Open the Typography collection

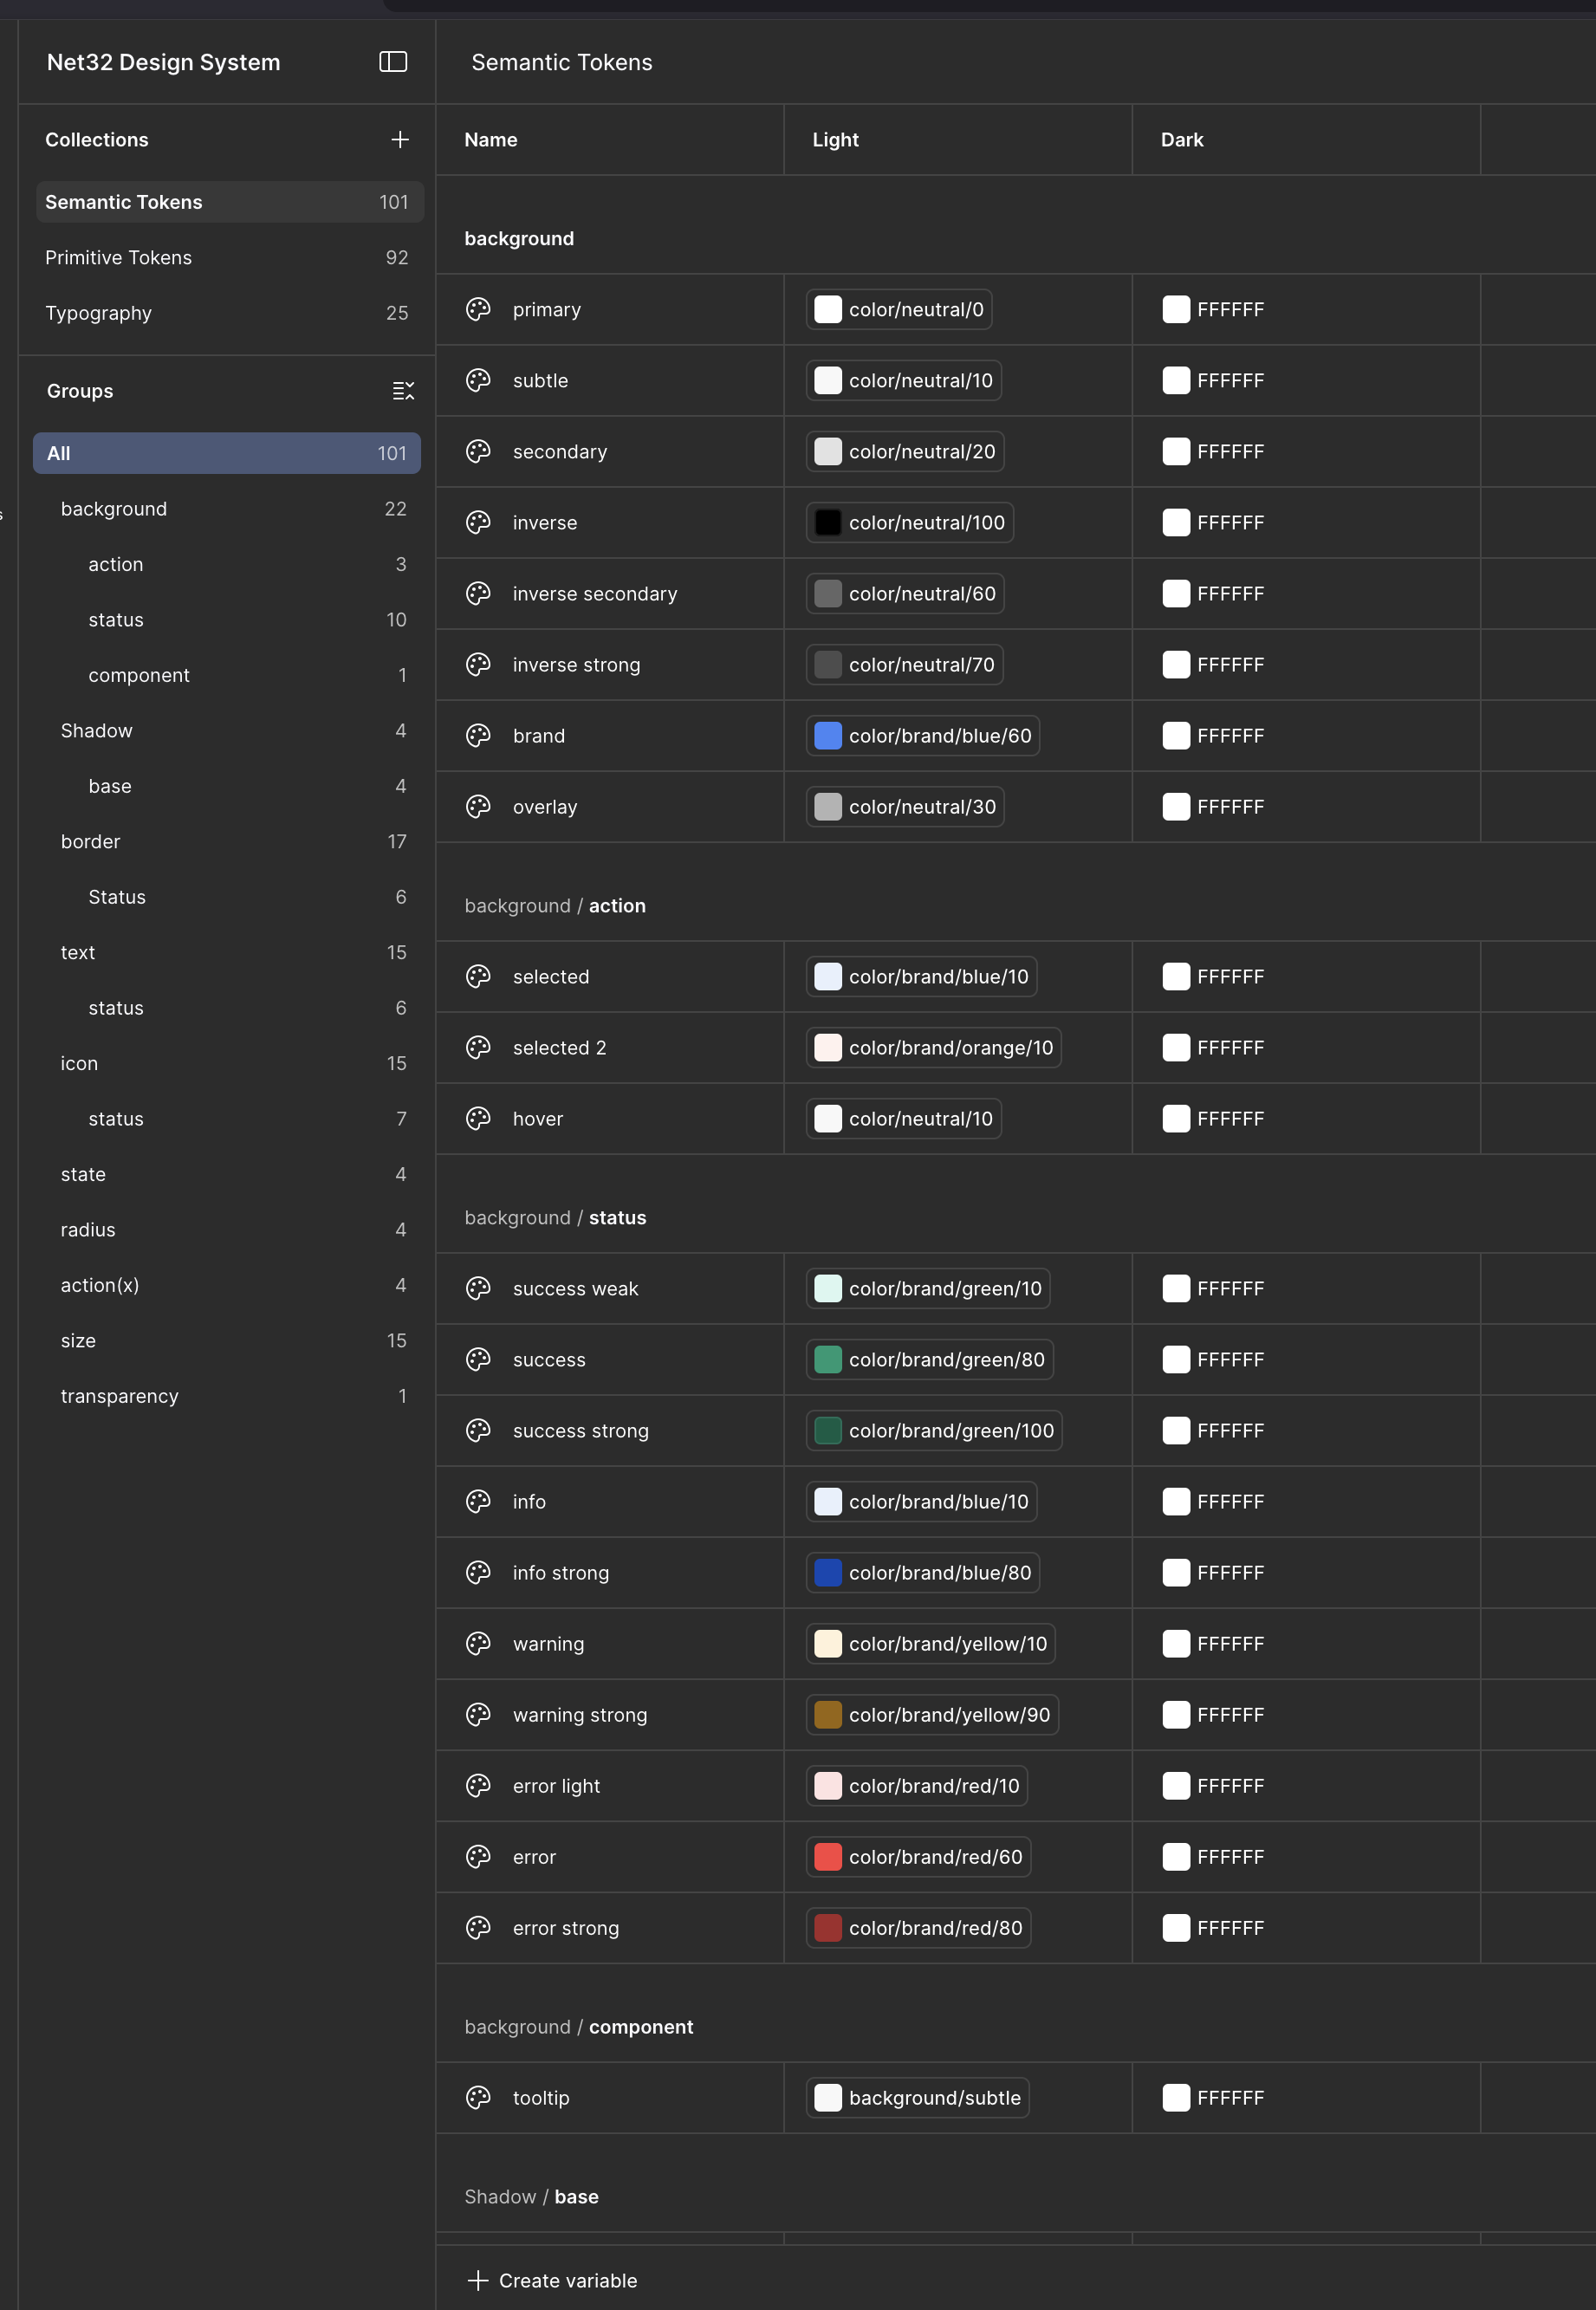pos(229,313)
